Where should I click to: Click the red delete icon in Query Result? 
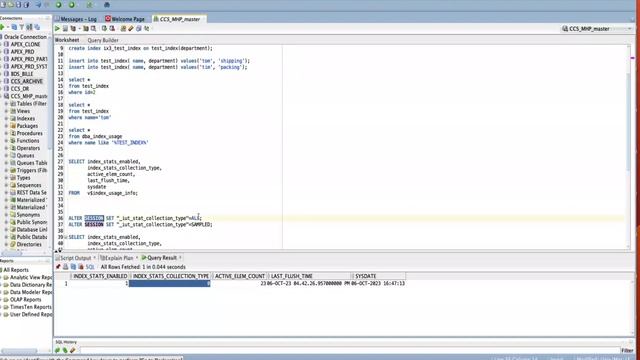point(81,267)
